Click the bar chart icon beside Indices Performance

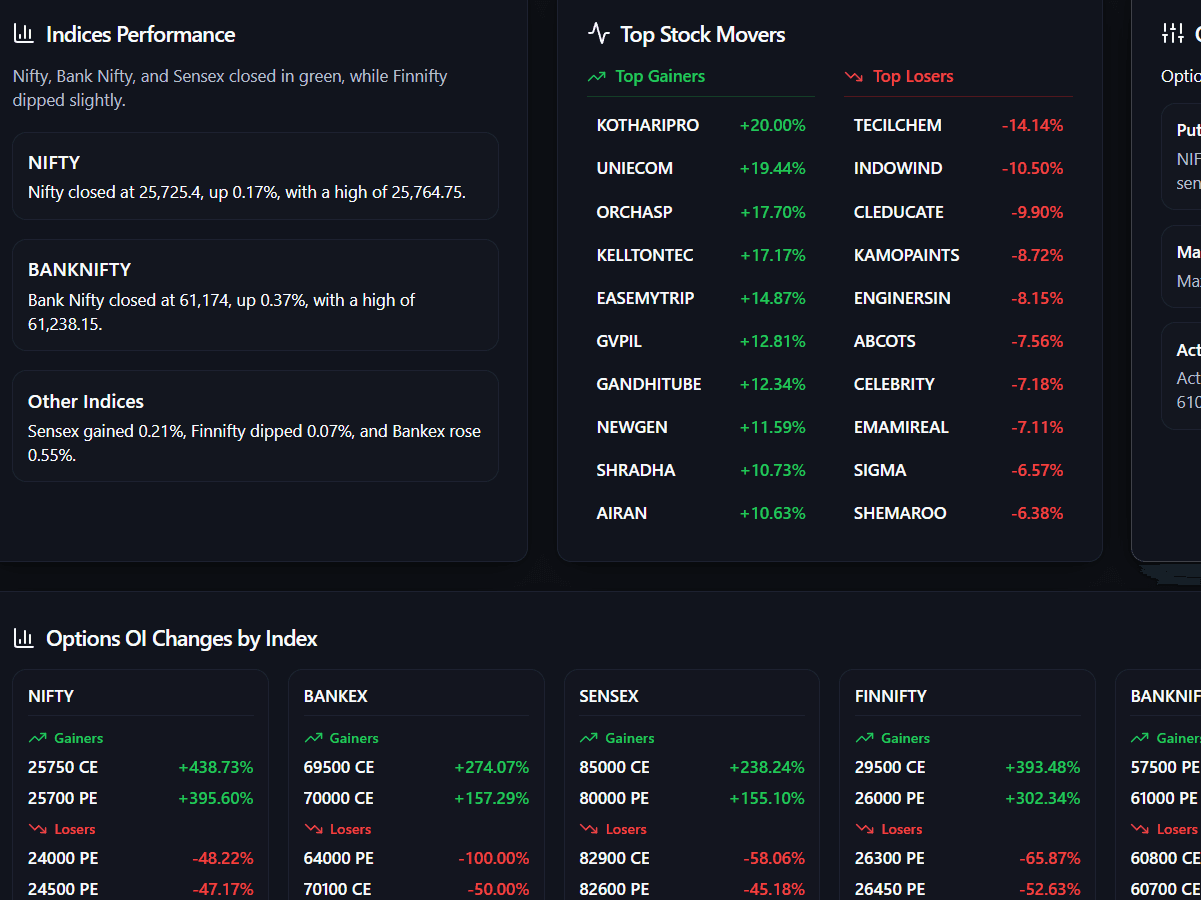[x=22, y=33]
